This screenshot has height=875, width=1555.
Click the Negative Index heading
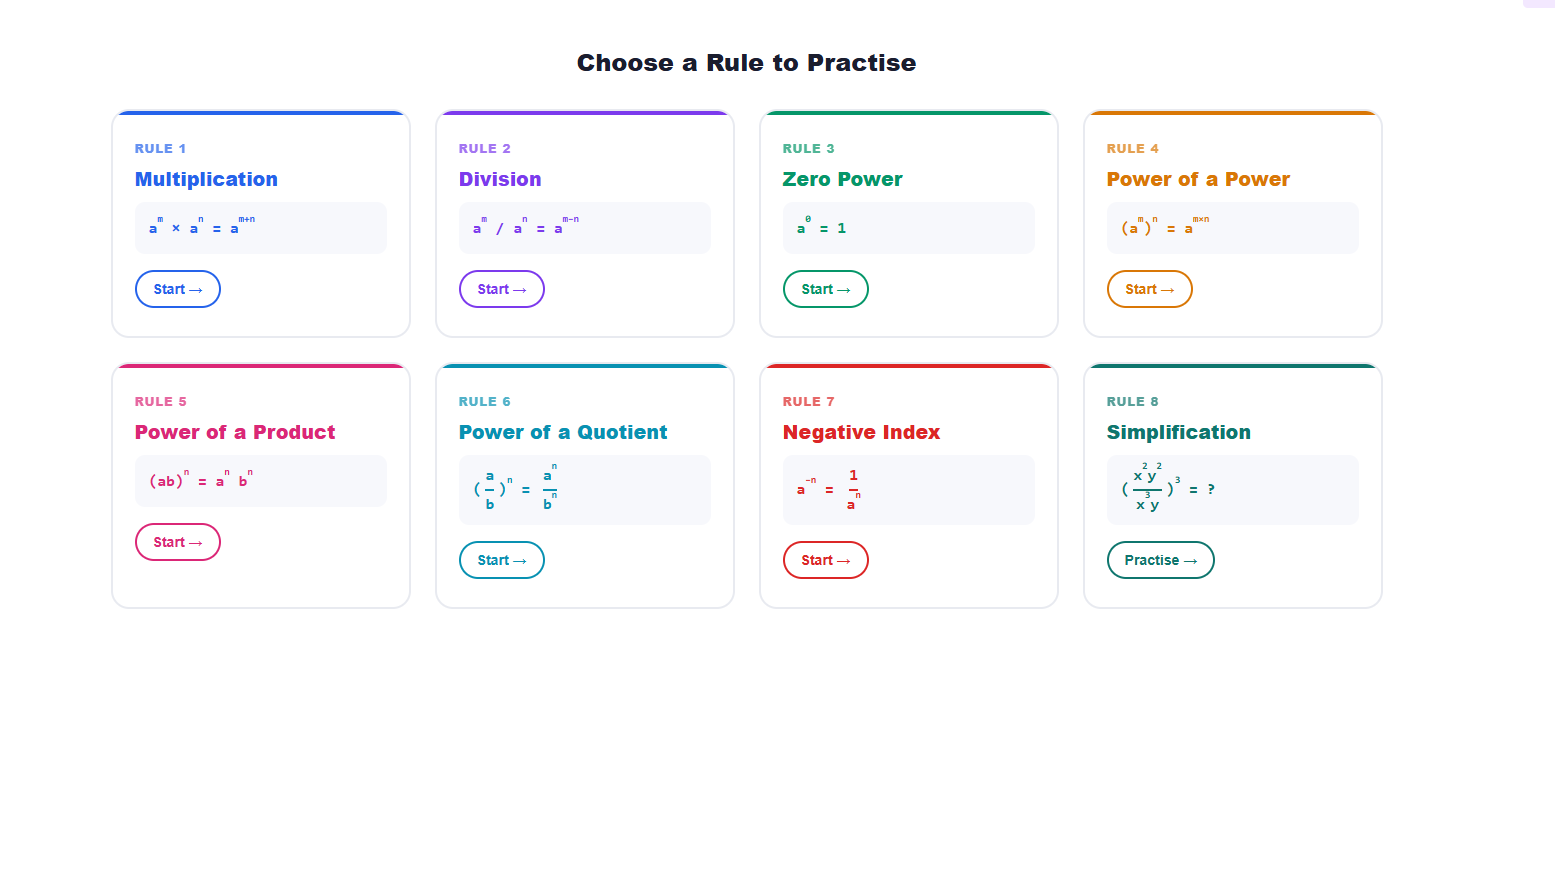tap(861, 432)
